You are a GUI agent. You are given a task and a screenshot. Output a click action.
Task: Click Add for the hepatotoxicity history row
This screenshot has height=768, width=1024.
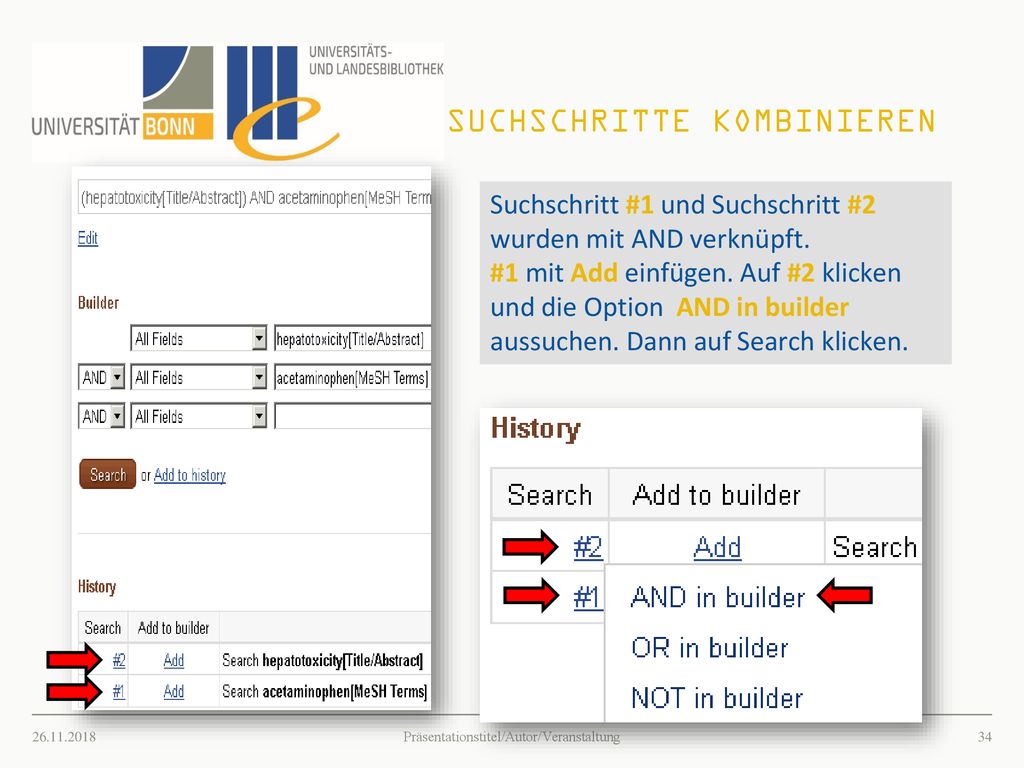174,660
